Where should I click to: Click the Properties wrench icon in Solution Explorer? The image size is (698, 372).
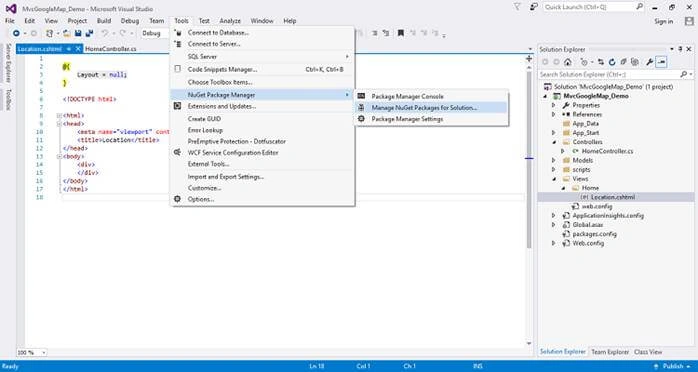[x=649, y=62]
